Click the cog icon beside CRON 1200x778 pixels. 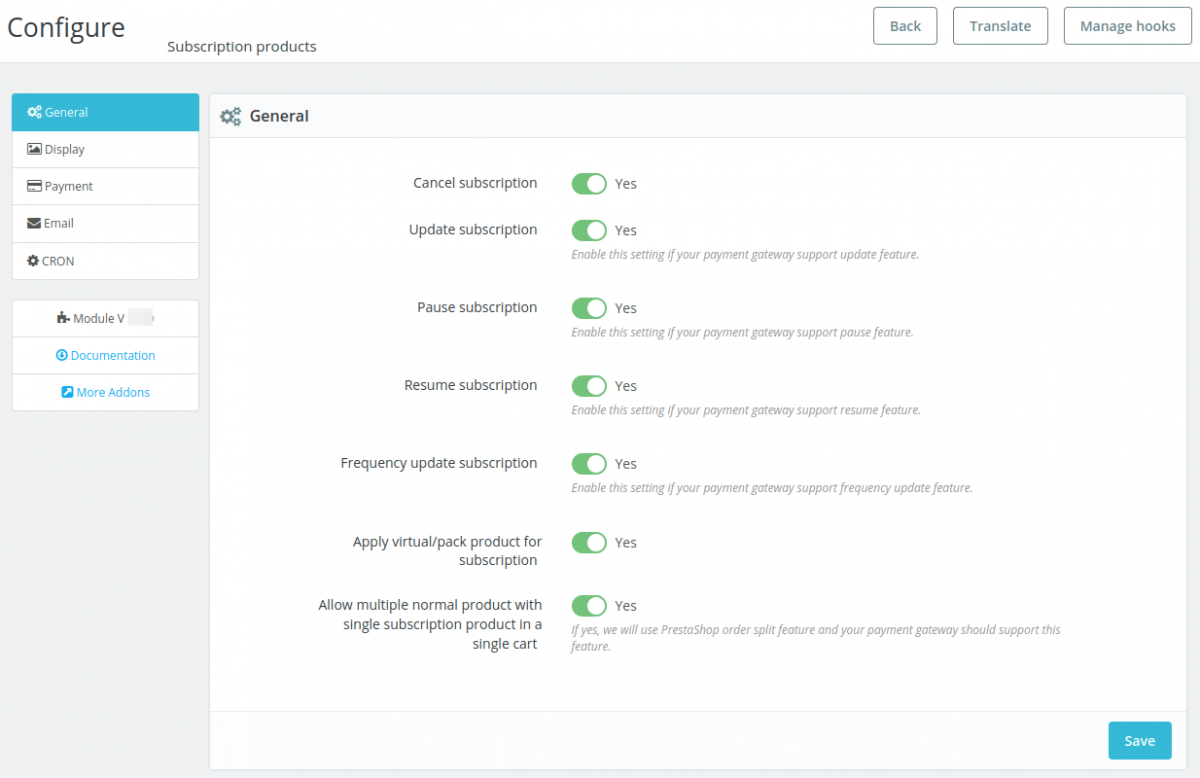coord(33,261)
